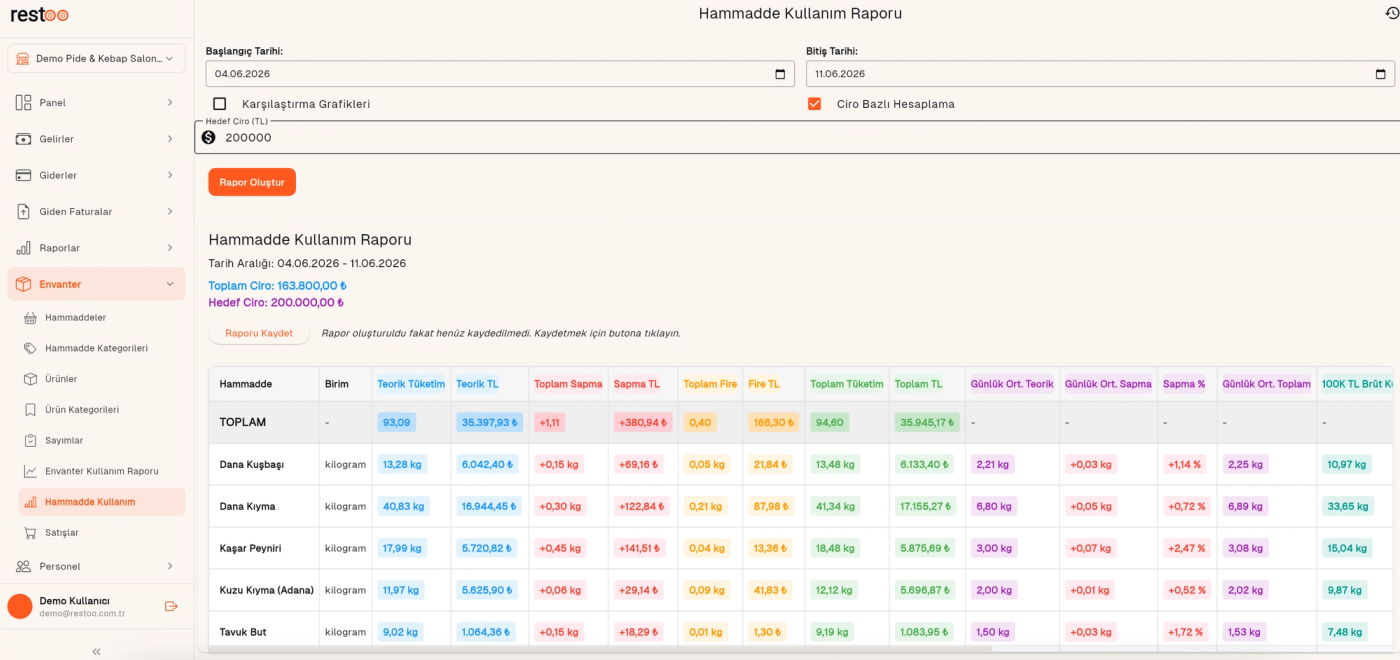The height and width of the screenshot is (660, 1400).
Task: Expand the Gelirler menu chevron
Action: tap(170, 139)
